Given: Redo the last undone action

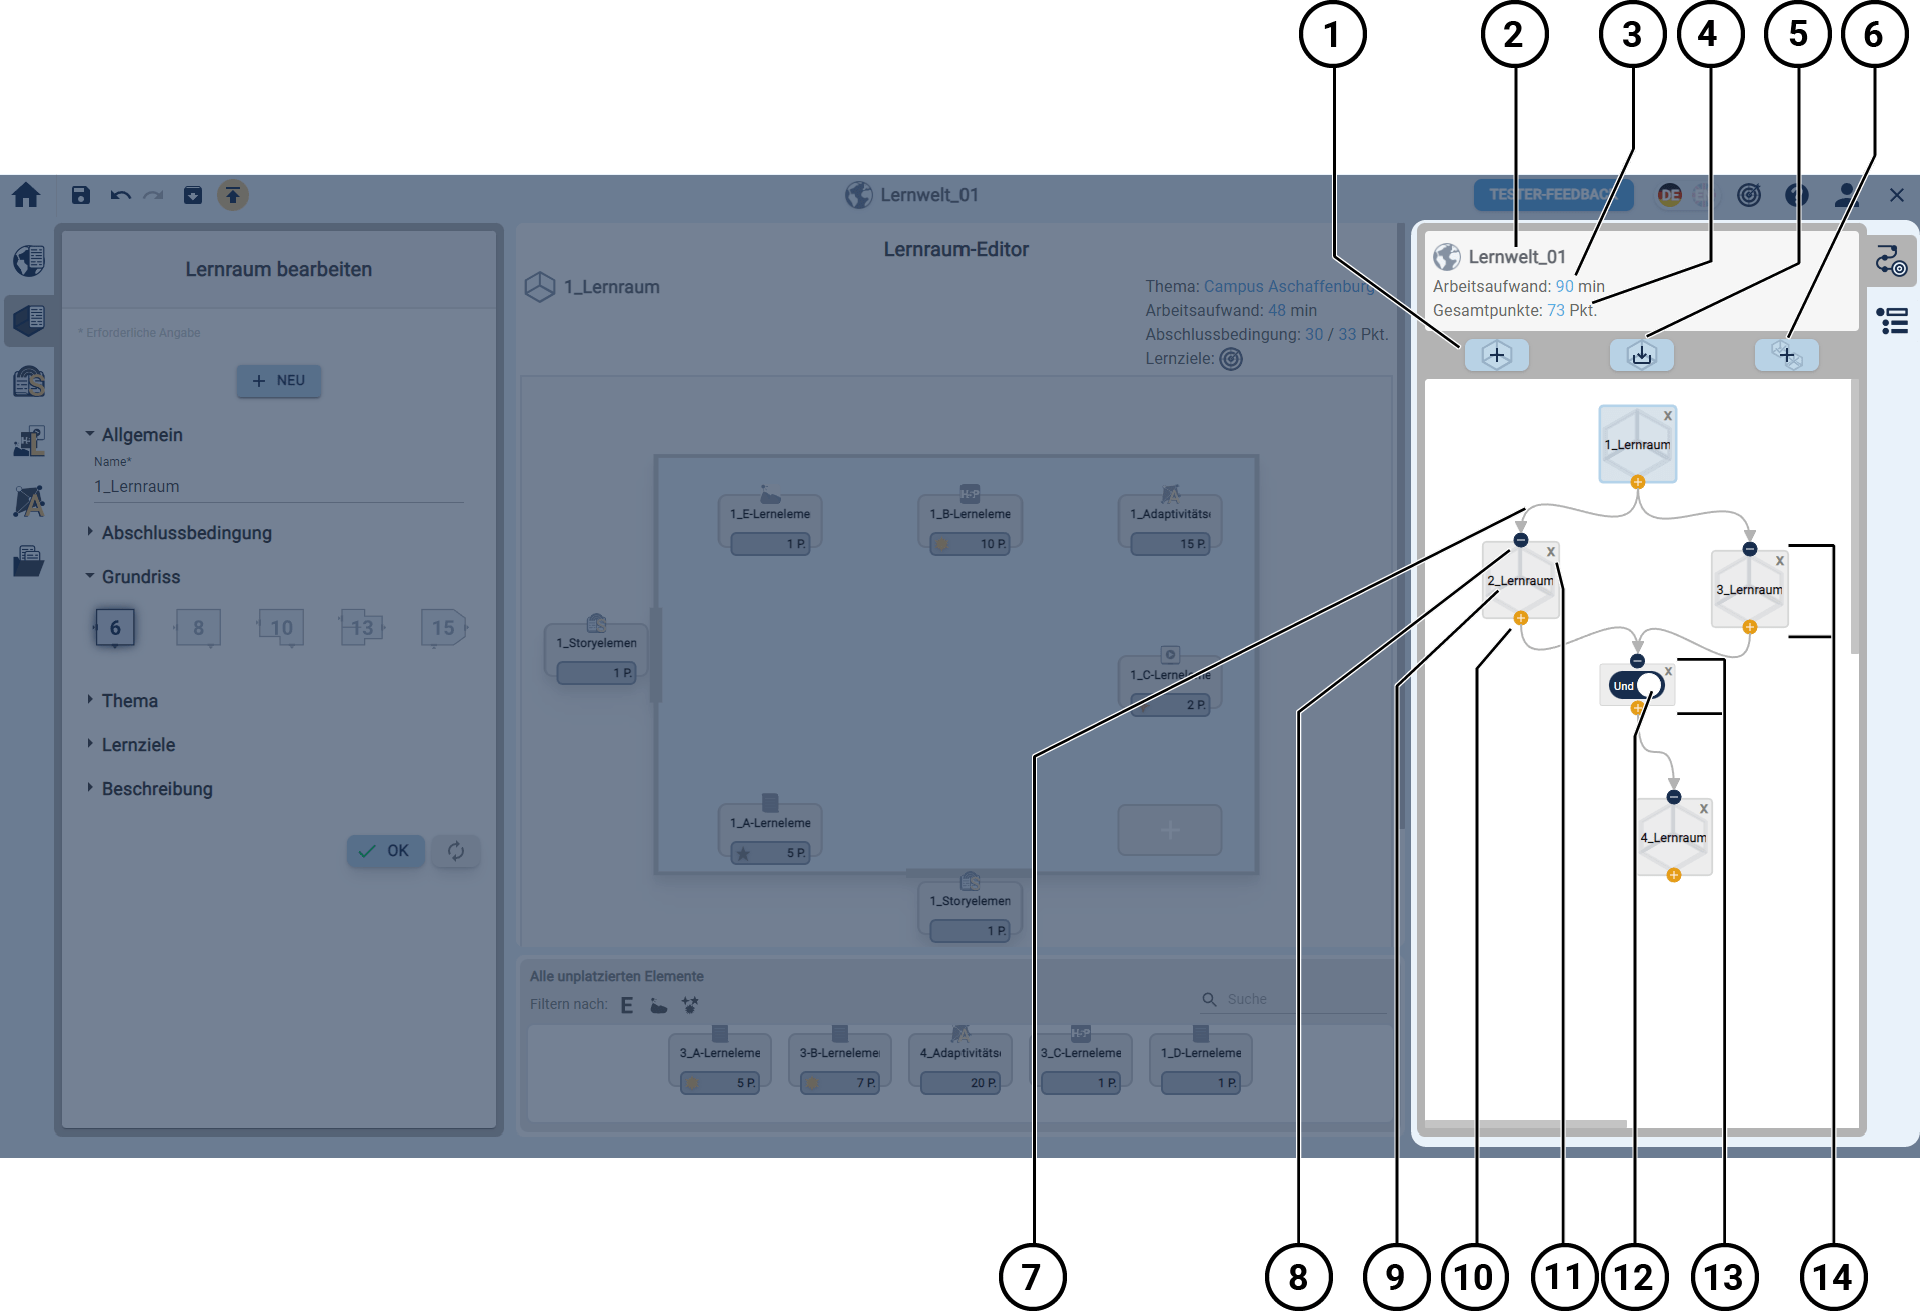Looking at the screenshot, I should (153, 195).
